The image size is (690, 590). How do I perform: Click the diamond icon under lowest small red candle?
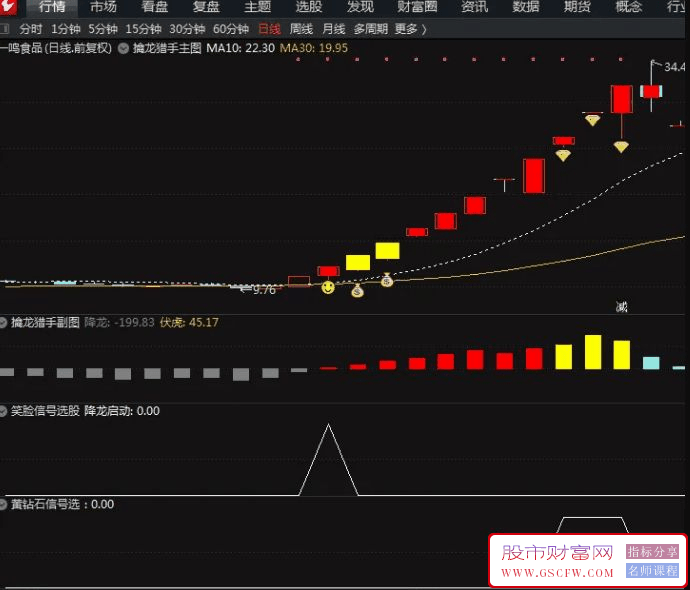pos(563,155)
